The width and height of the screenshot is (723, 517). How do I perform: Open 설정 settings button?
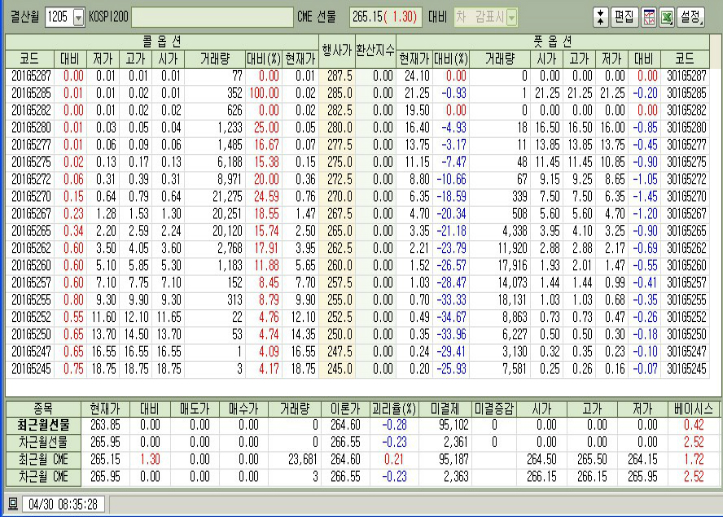pos(691,17)
